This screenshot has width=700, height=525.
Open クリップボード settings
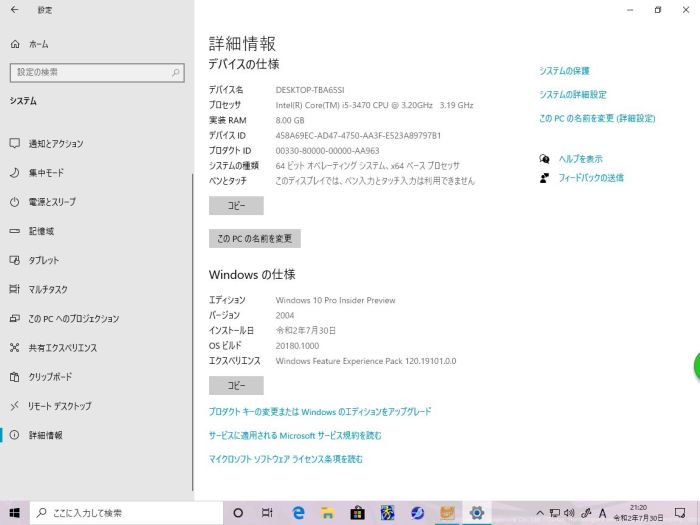click(x=50, y=377)
